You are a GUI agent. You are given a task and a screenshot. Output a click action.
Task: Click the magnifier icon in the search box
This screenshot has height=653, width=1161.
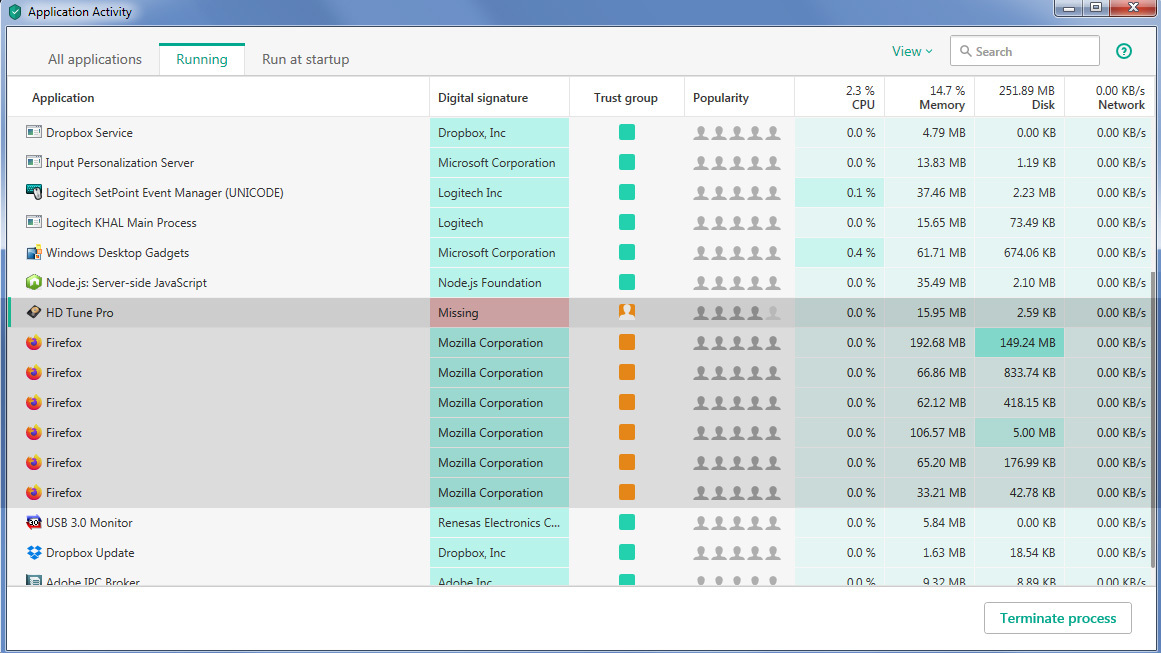(x=966, y=51)
